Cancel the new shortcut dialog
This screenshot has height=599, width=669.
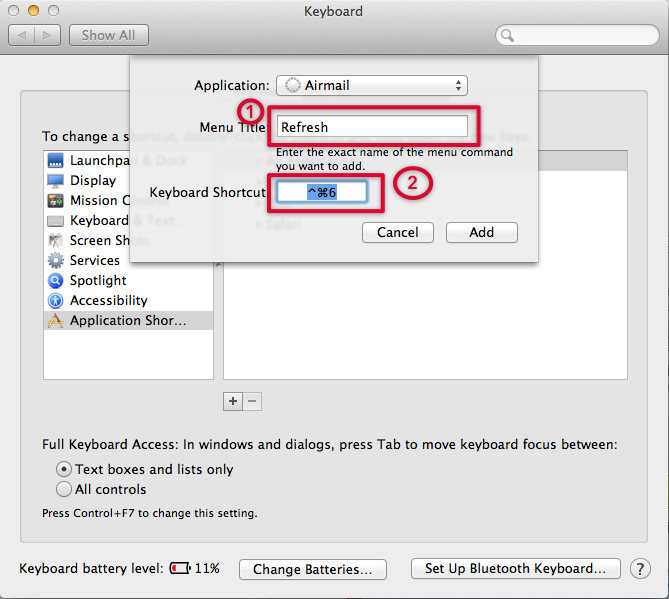[397, 232]
